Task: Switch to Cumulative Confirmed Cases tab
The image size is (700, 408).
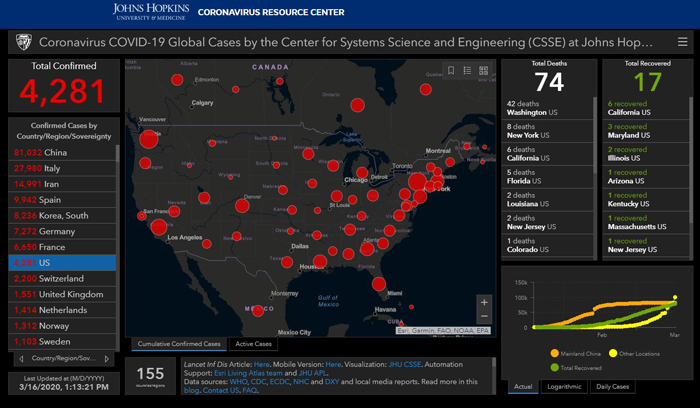Action: pyautogui.click(x=179, y=344)
